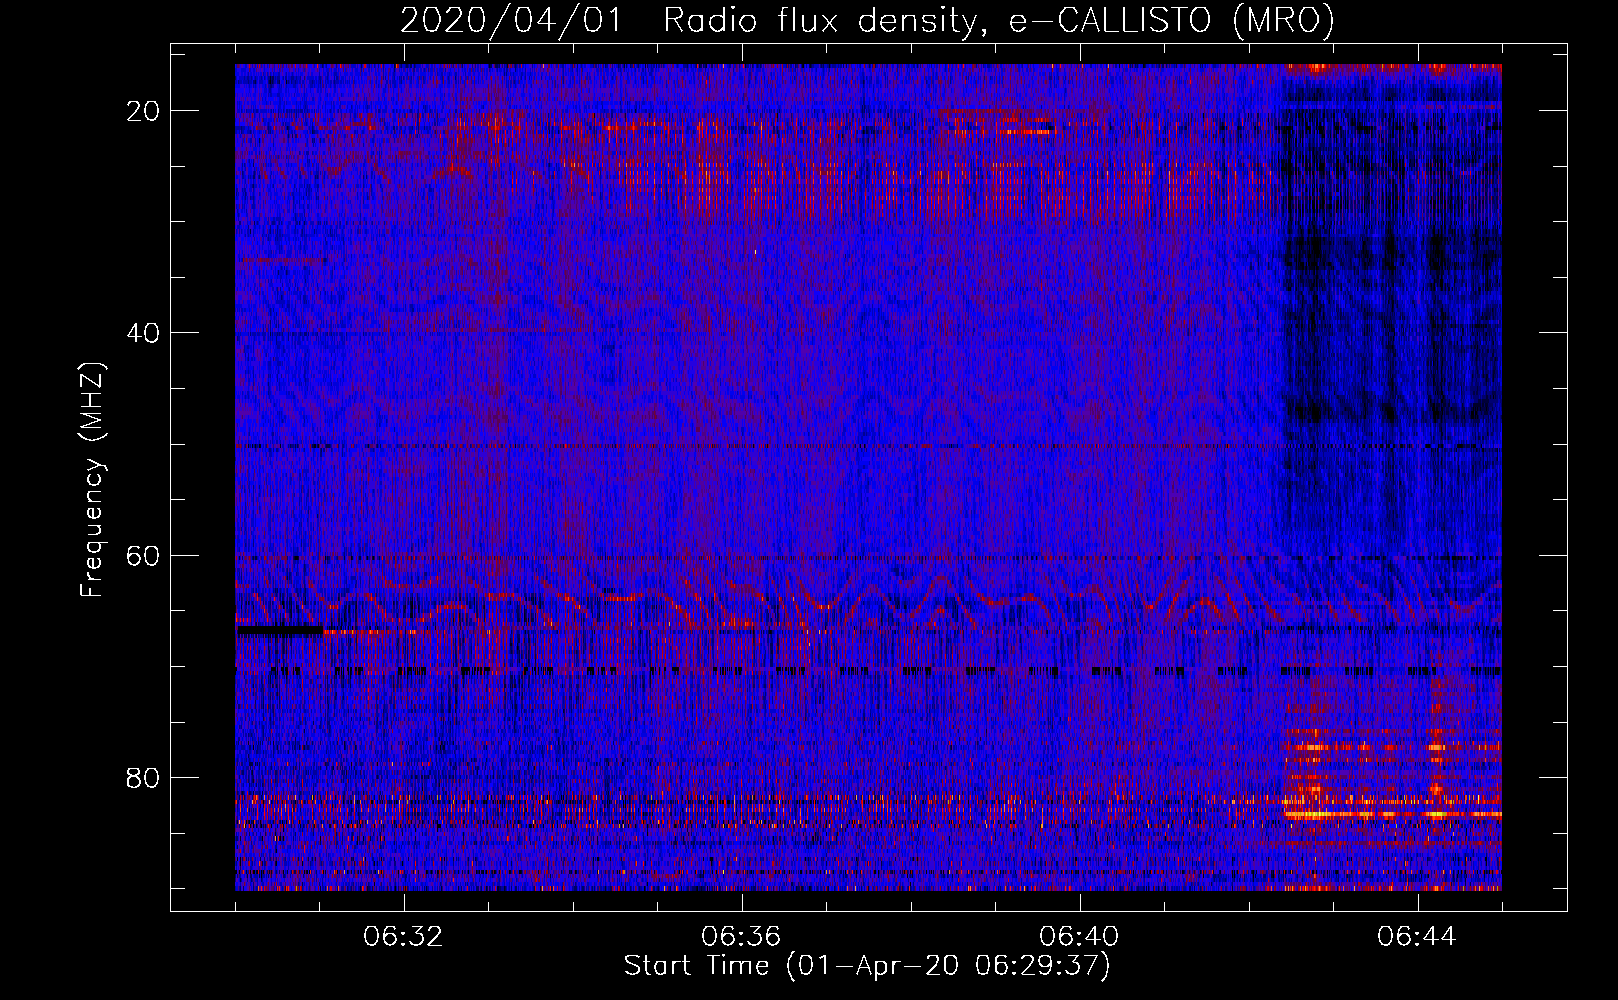
Task: Click the '06:32' time tick label
Action: pos(403,936)
